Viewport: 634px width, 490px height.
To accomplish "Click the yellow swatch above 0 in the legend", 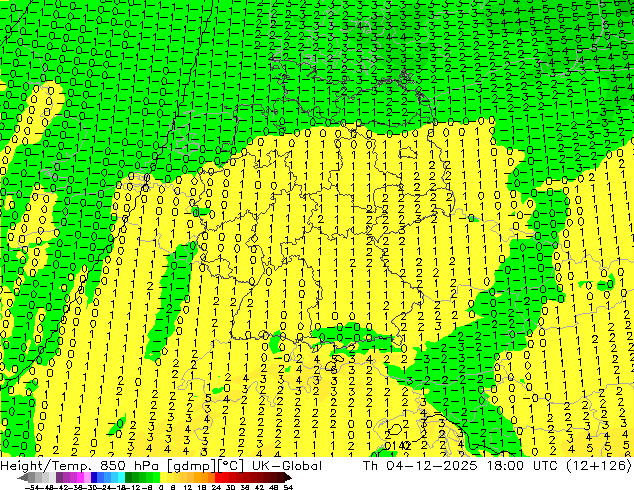I will pos(163,477).
